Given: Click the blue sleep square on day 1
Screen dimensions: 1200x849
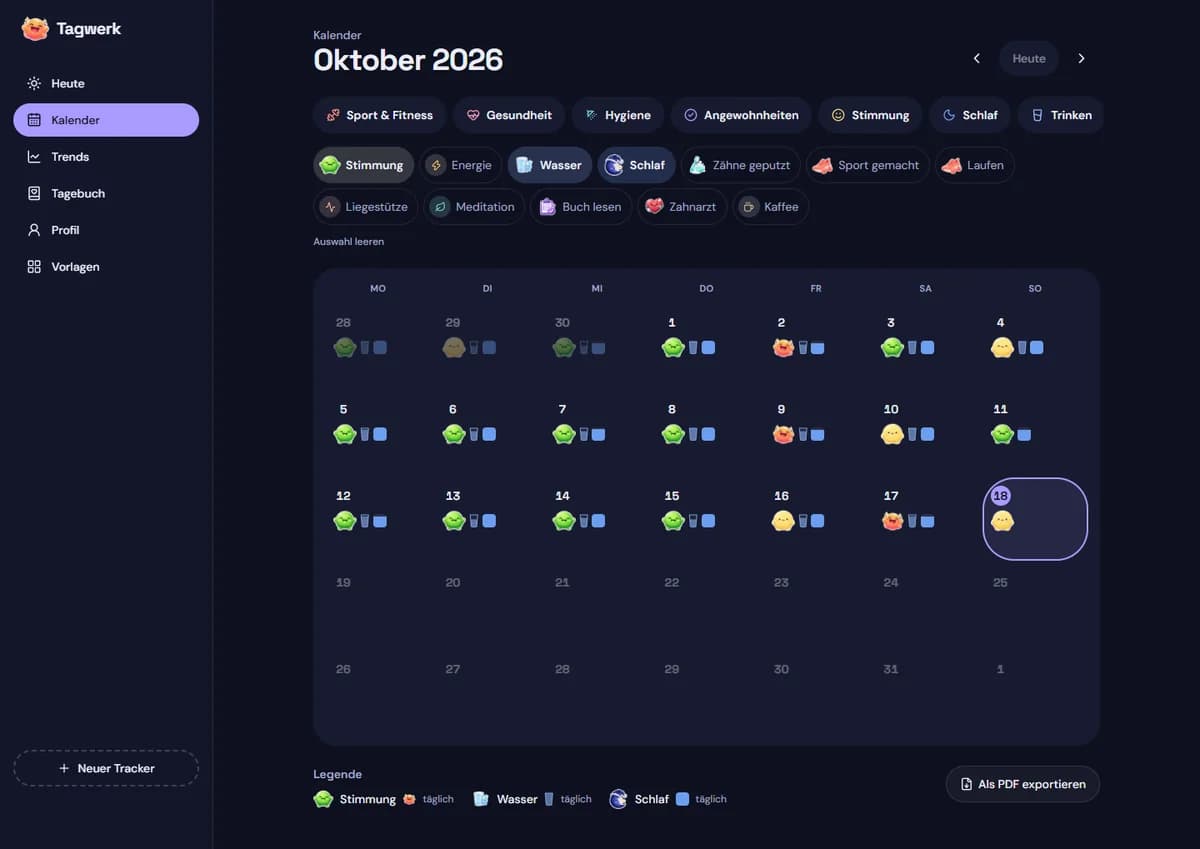Looking at the screenshot, I should pos(708,348).
